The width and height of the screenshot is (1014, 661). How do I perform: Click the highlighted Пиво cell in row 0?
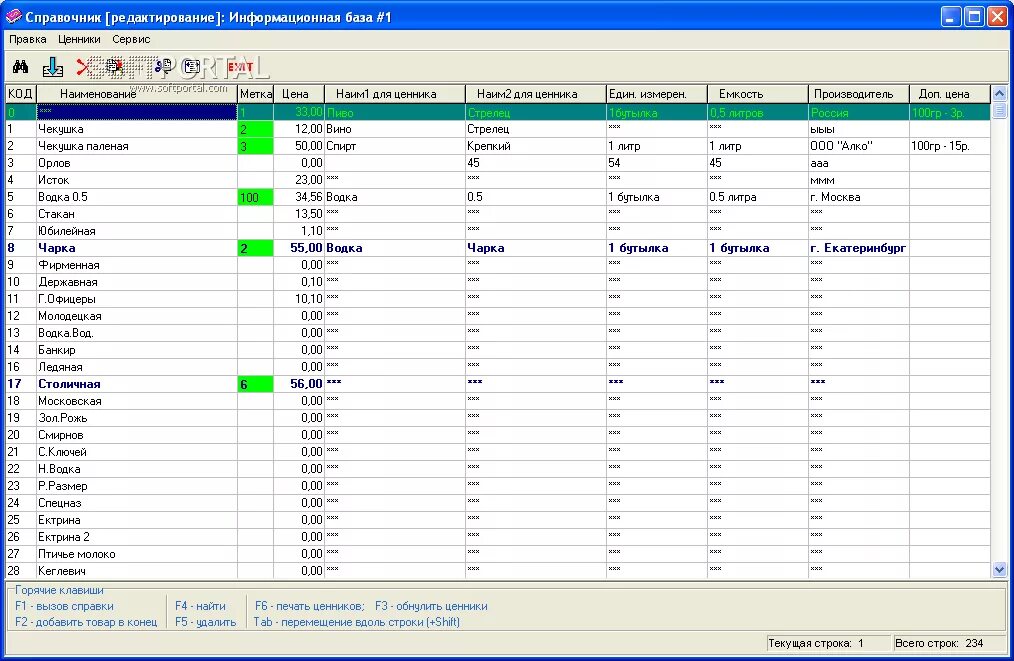394,113
